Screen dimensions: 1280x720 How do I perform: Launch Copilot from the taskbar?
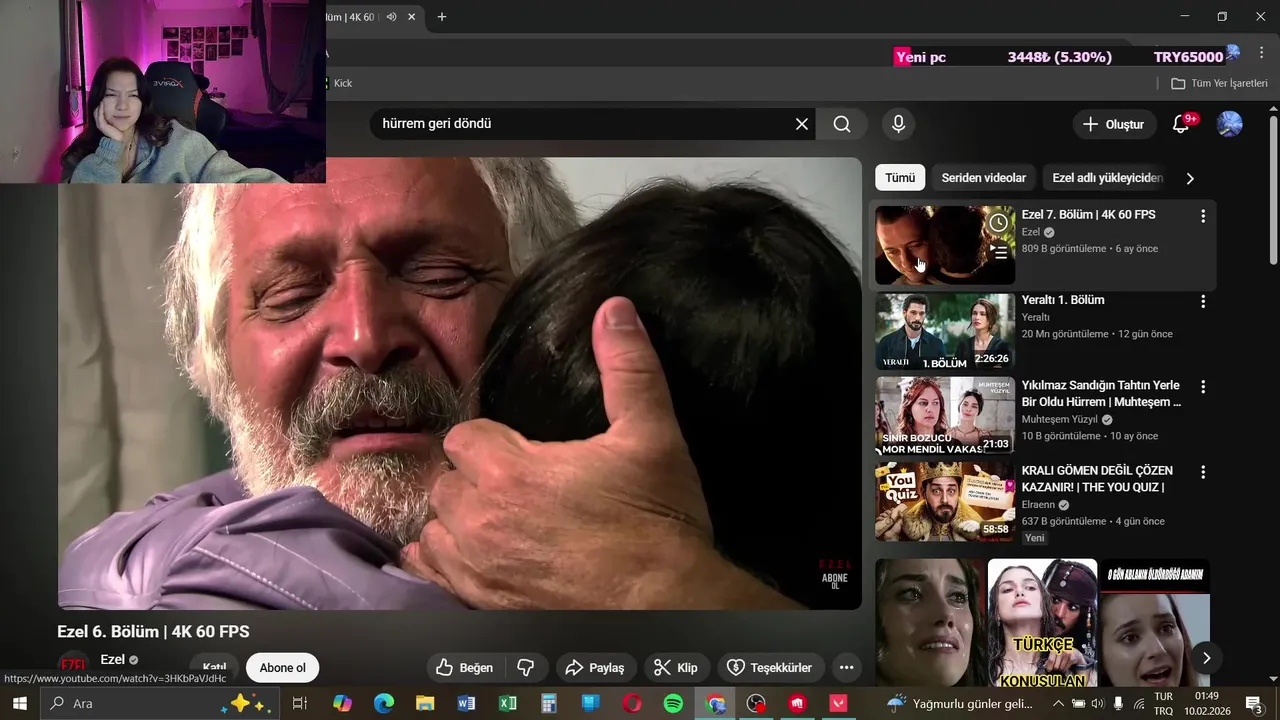pyautogui.click(x=342, y=704)
